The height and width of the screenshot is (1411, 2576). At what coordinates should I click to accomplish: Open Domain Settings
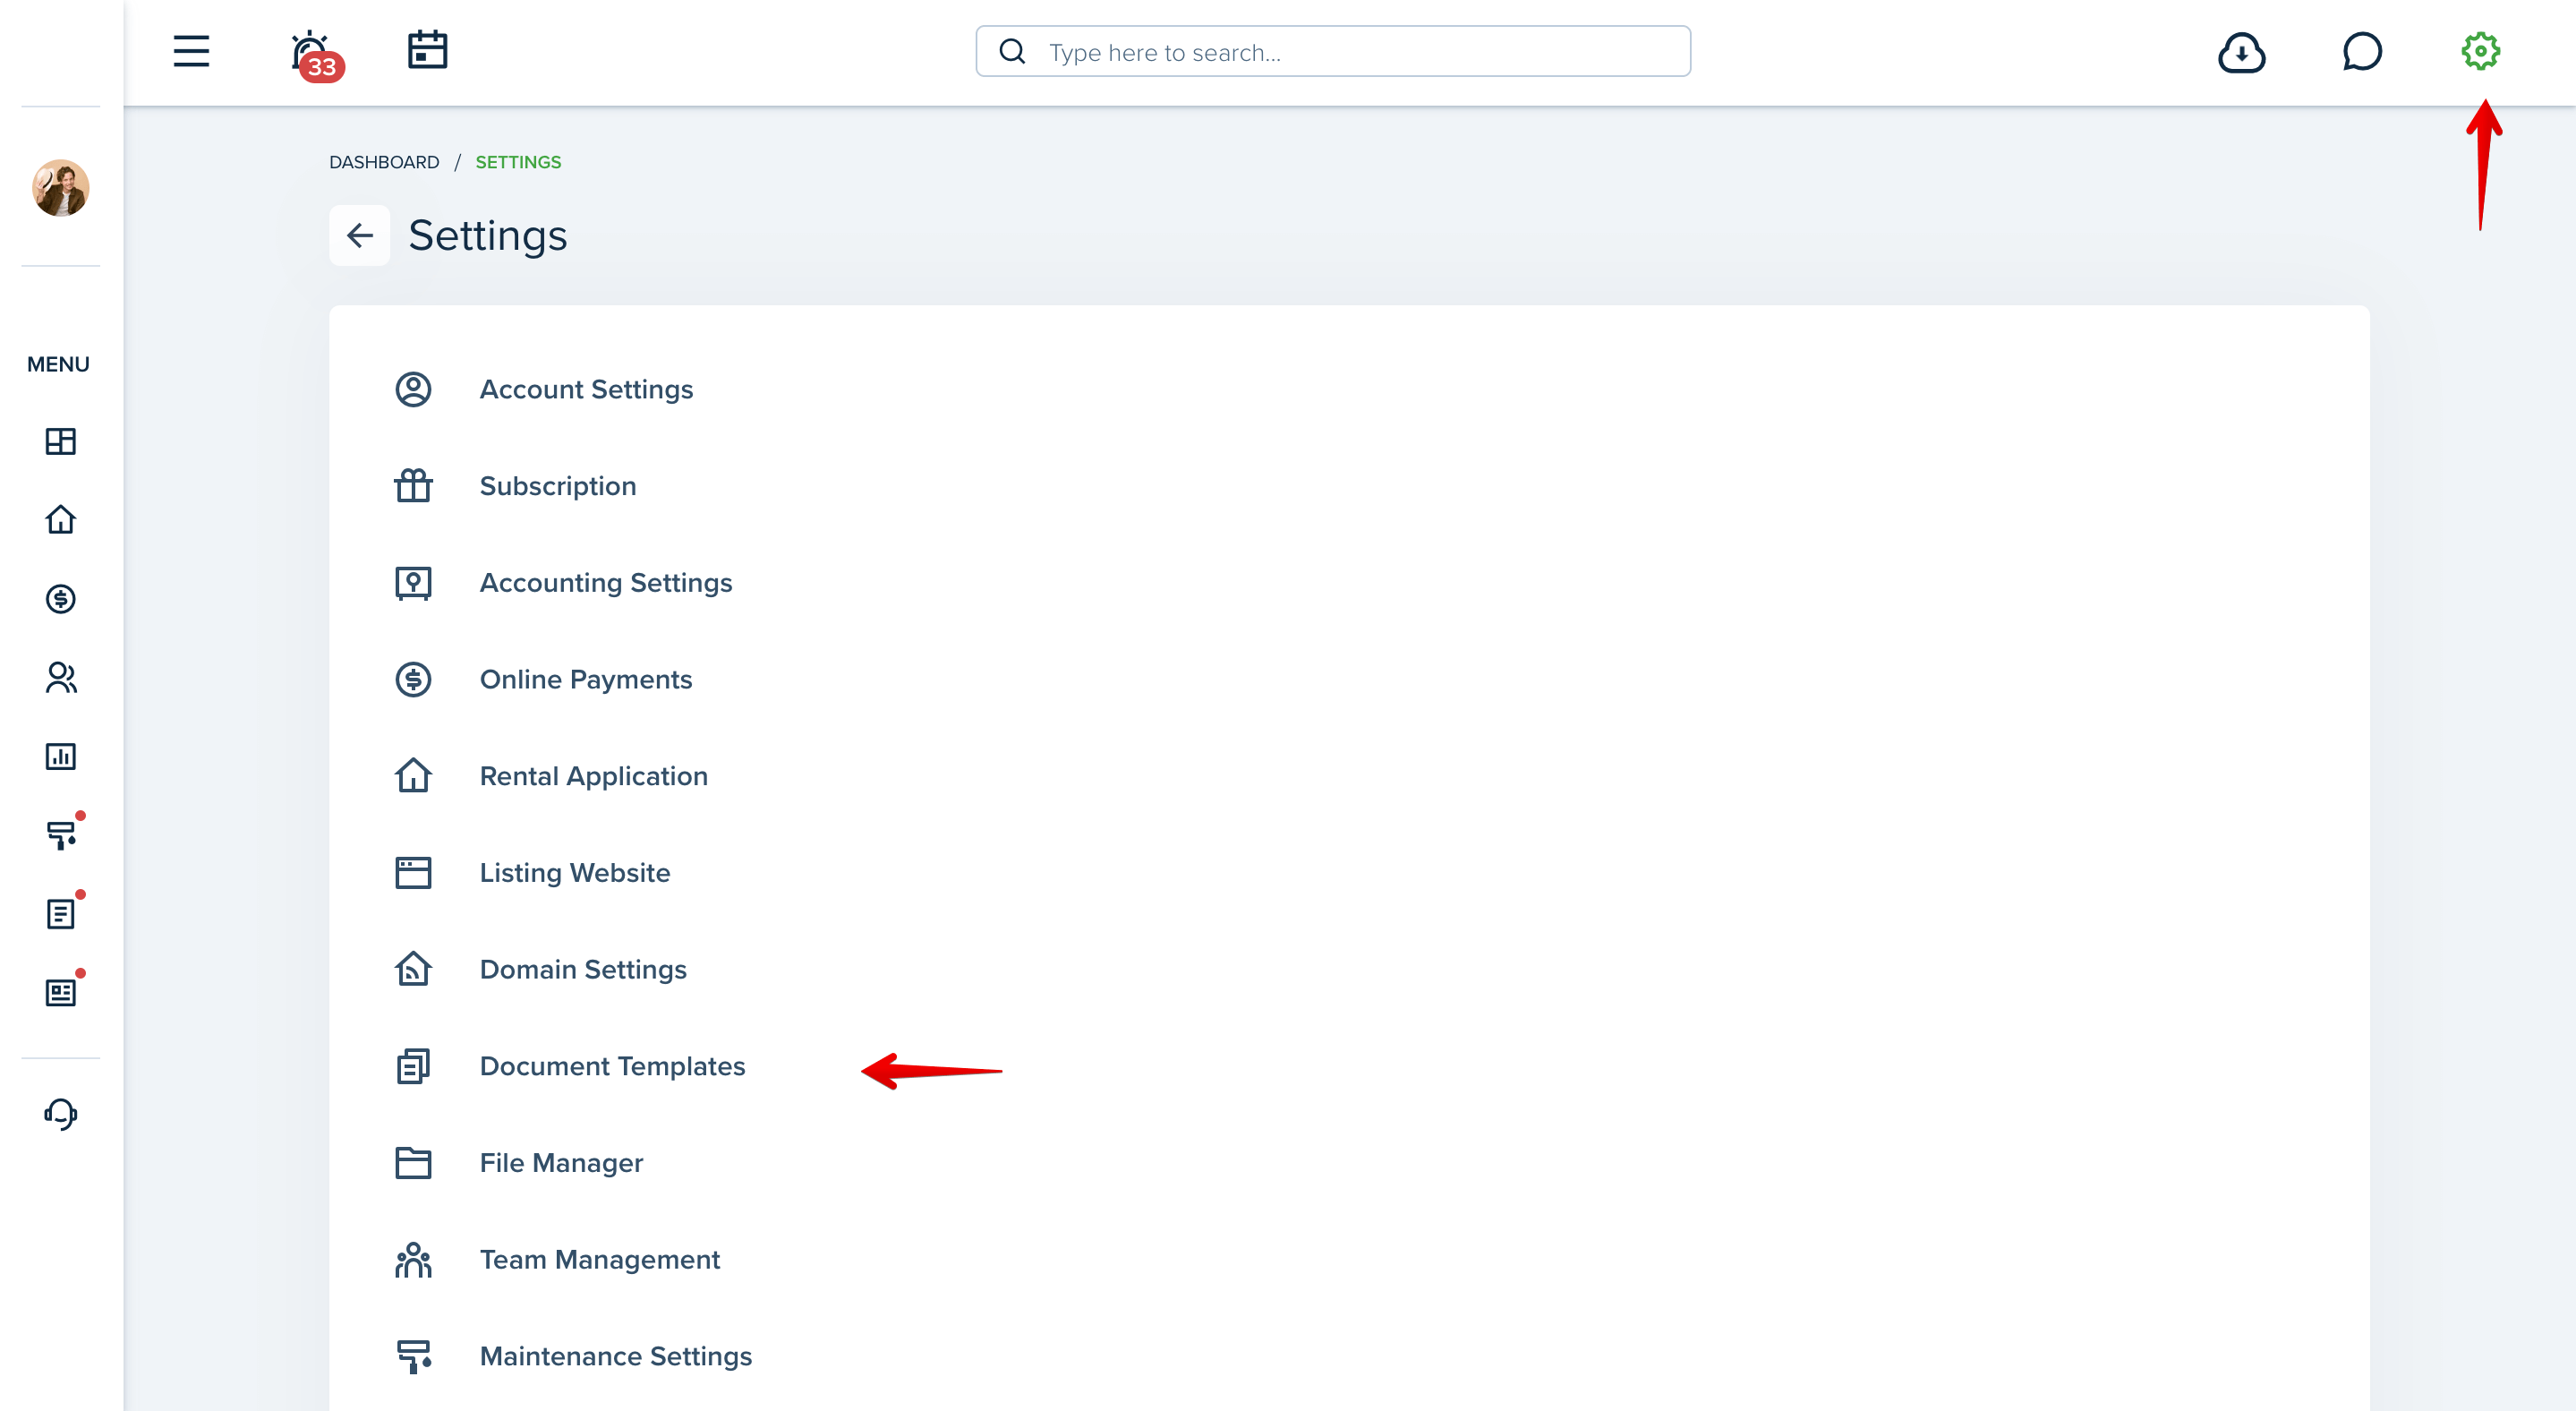[x=583, y=969]
